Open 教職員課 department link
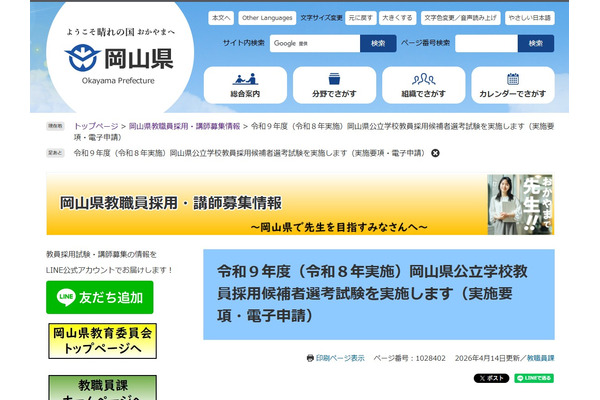600x400 pixels. click(541, 358)
